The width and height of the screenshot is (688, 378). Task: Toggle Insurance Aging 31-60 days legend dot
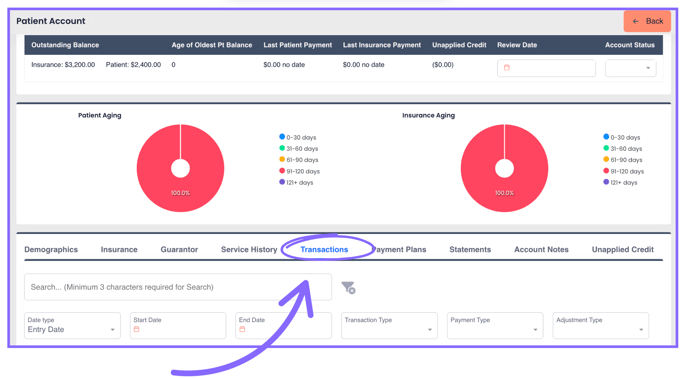(x=606, y=148)
